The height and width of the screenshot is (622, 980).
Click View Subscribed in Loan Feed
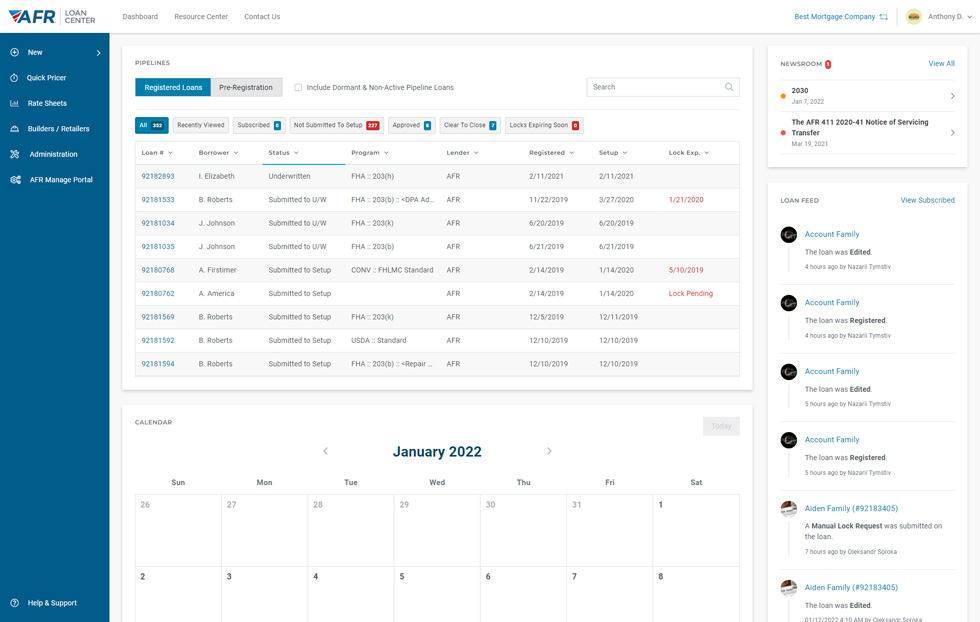(x=928, y=201)
